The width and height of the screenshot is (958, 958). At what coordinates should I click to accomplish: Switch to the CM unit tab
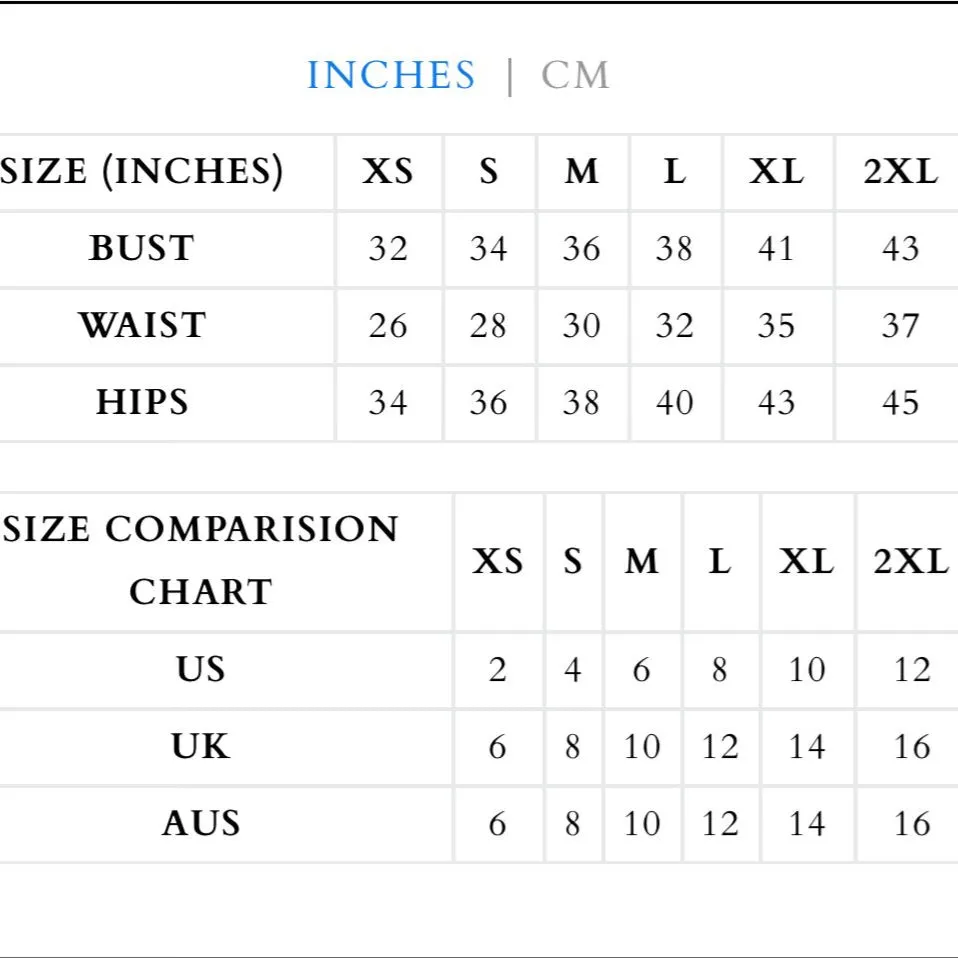click(x=575, y=75)
